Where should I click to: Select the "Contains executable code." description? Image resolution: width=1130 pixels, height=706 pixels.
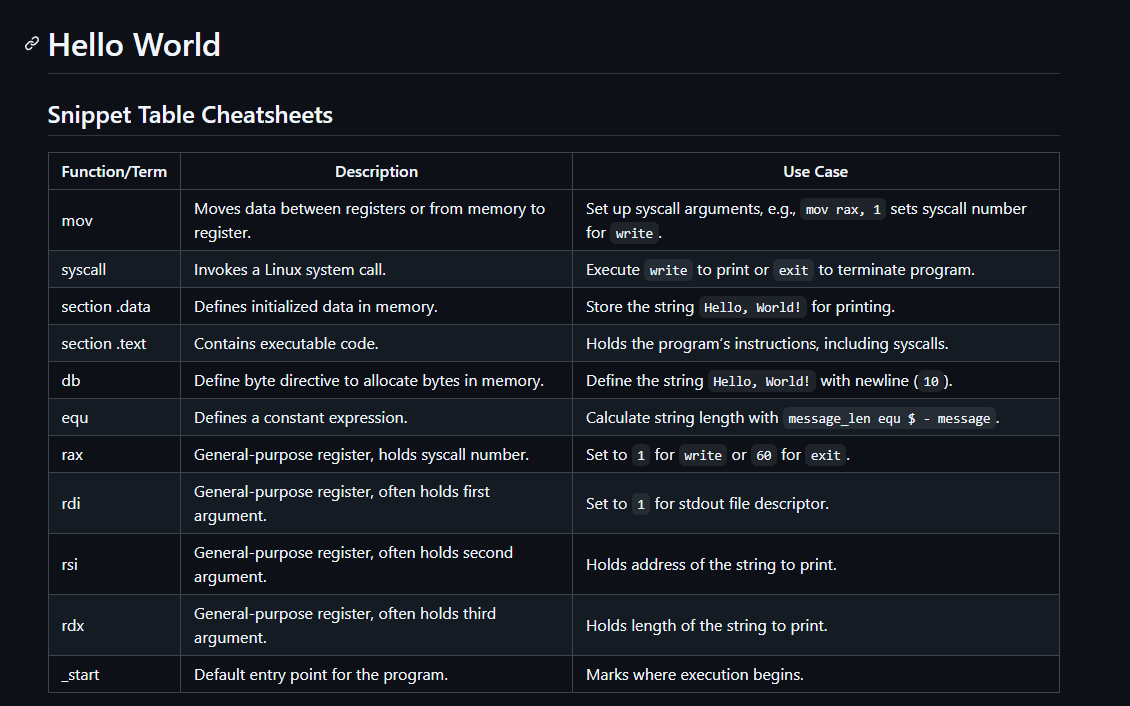click(286, 344)
